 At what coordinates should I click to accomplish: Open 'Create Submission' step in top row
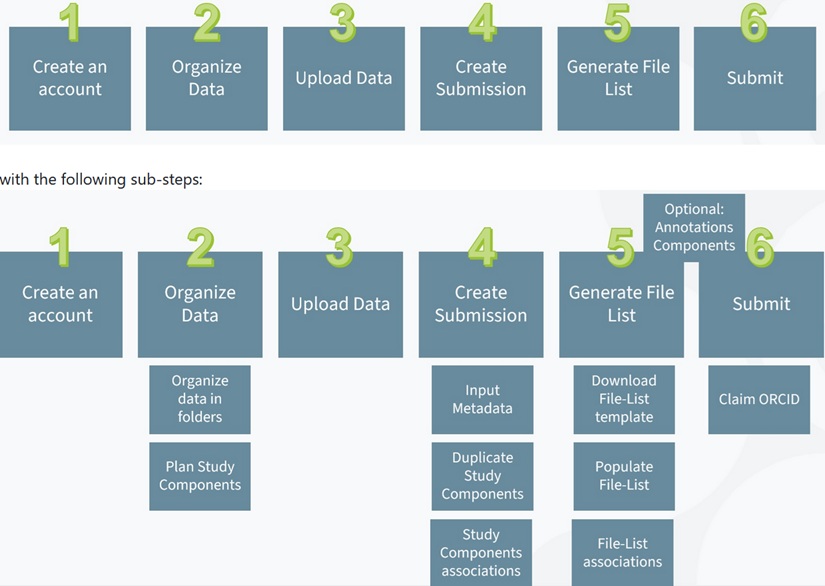point(481,79)
